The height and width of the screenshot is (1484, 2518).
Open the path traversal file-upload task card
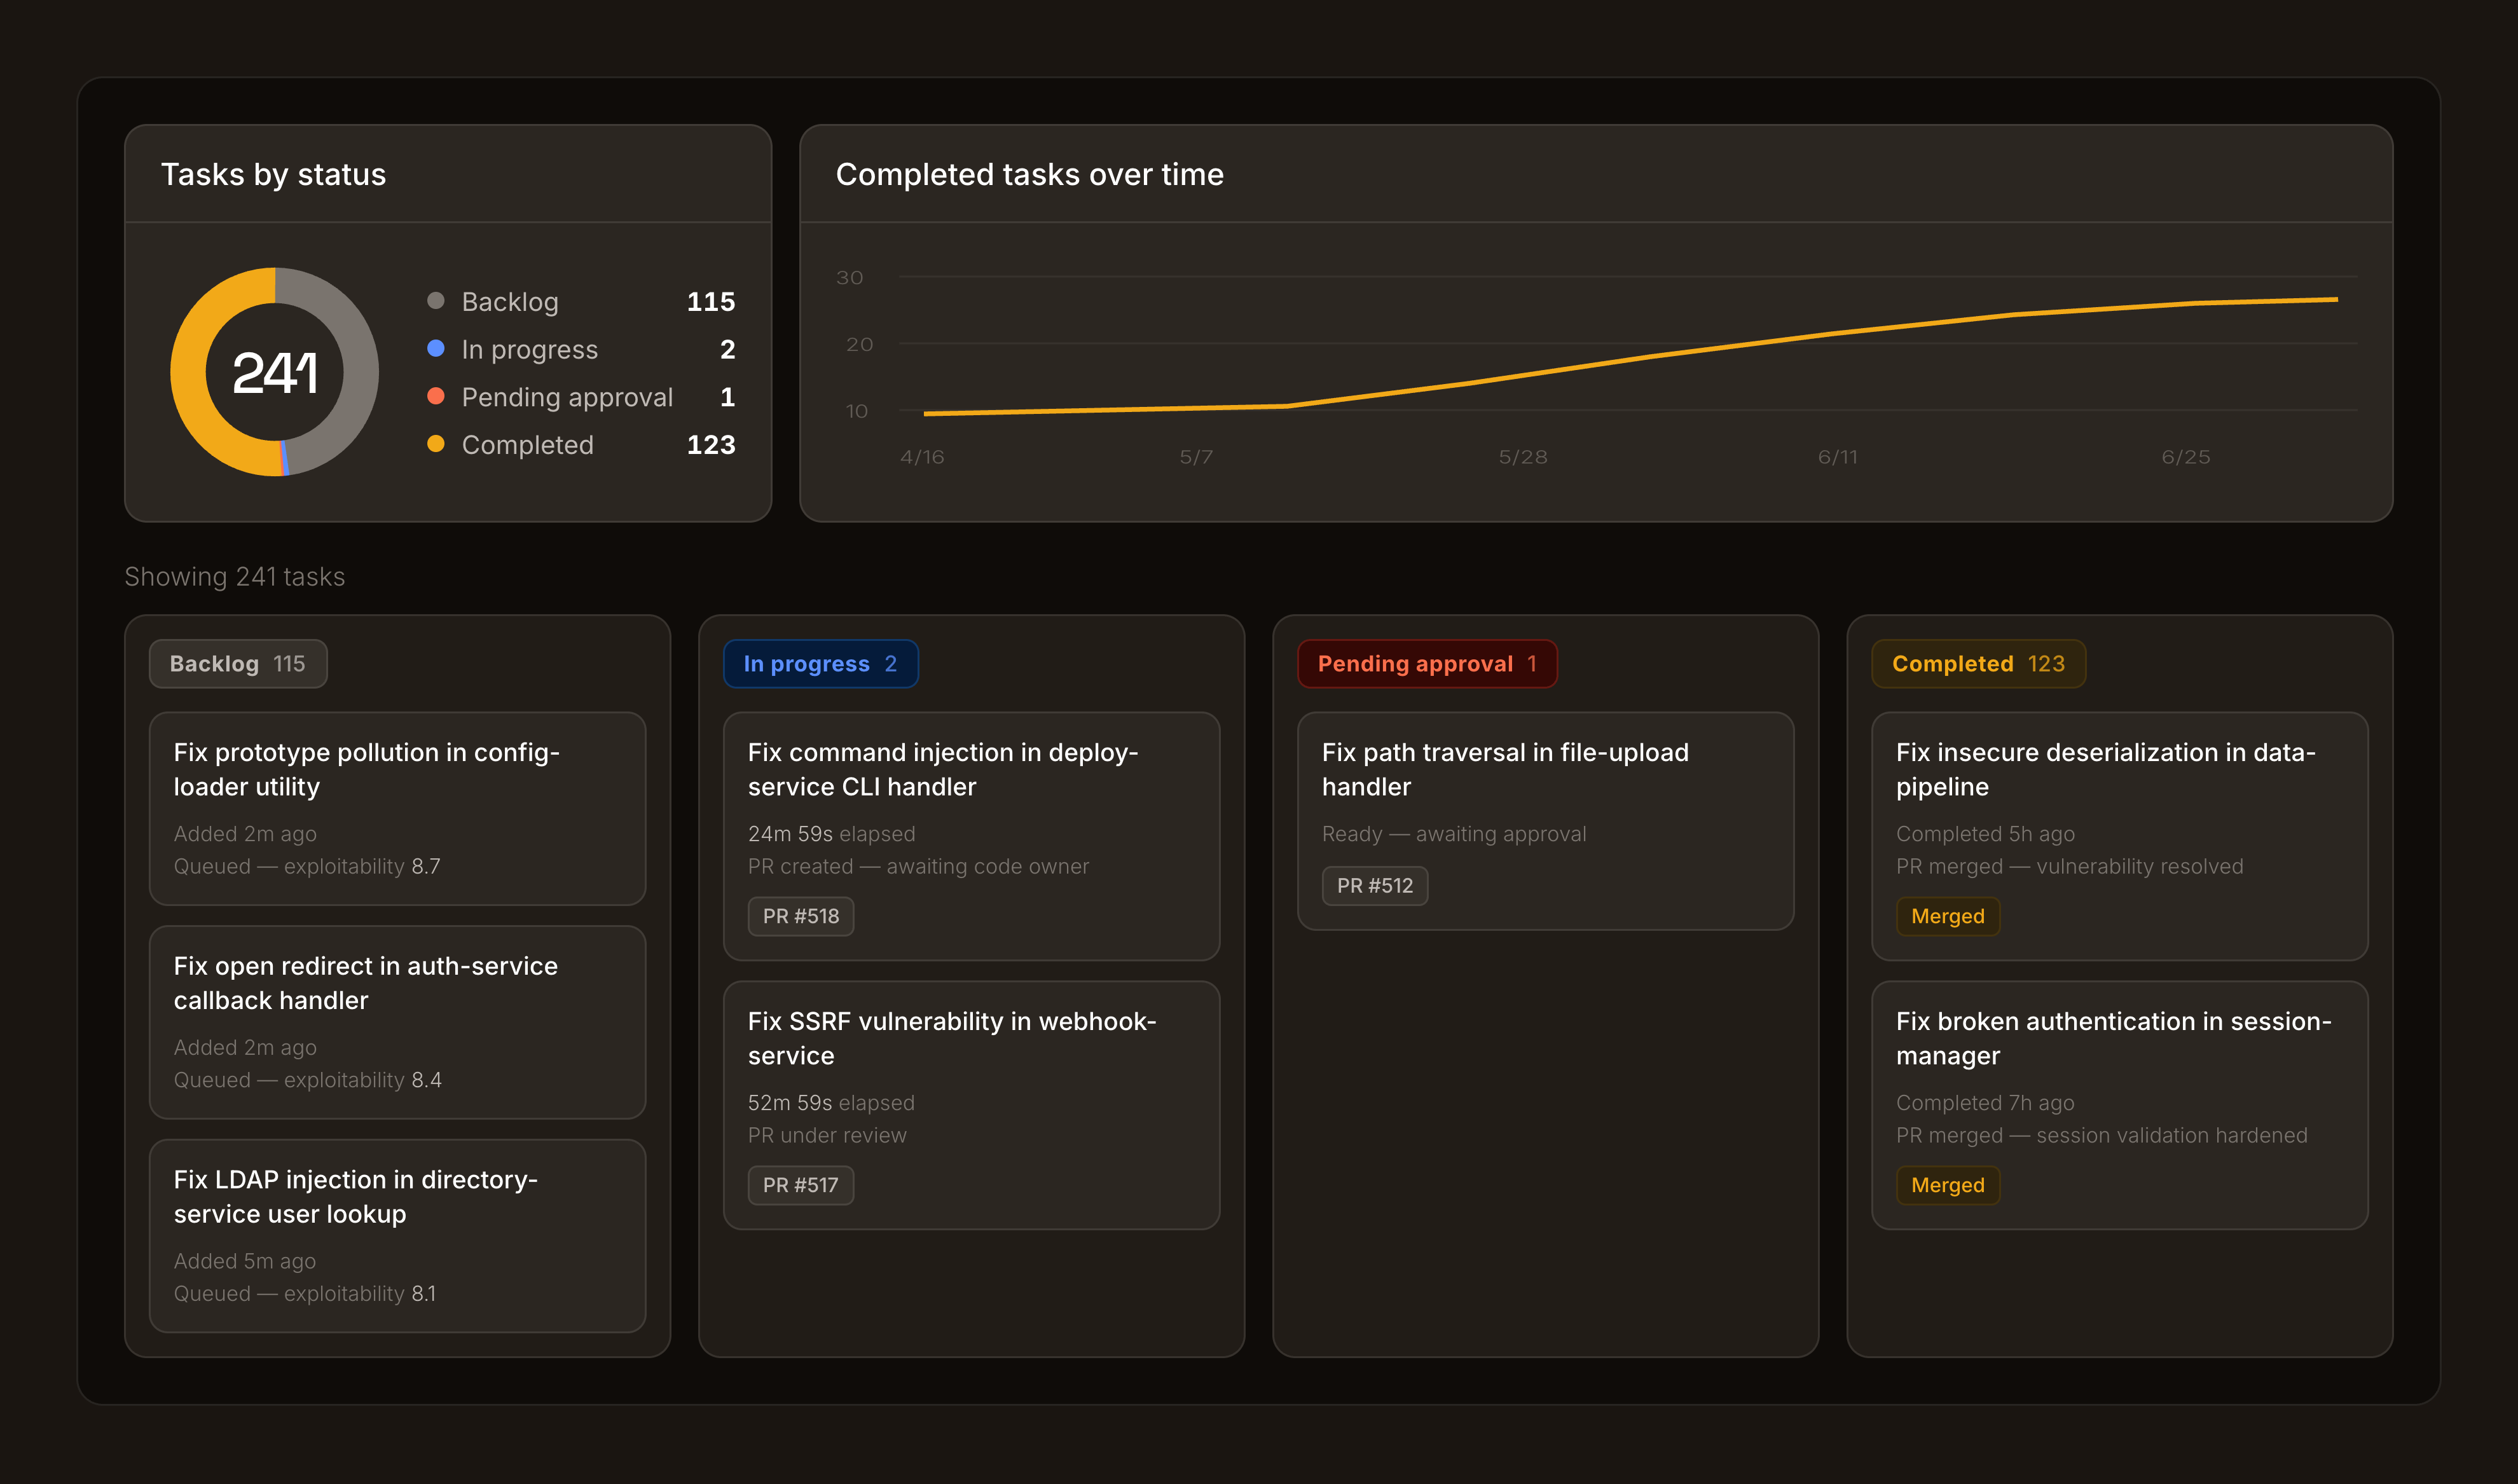coord(1545,821)
